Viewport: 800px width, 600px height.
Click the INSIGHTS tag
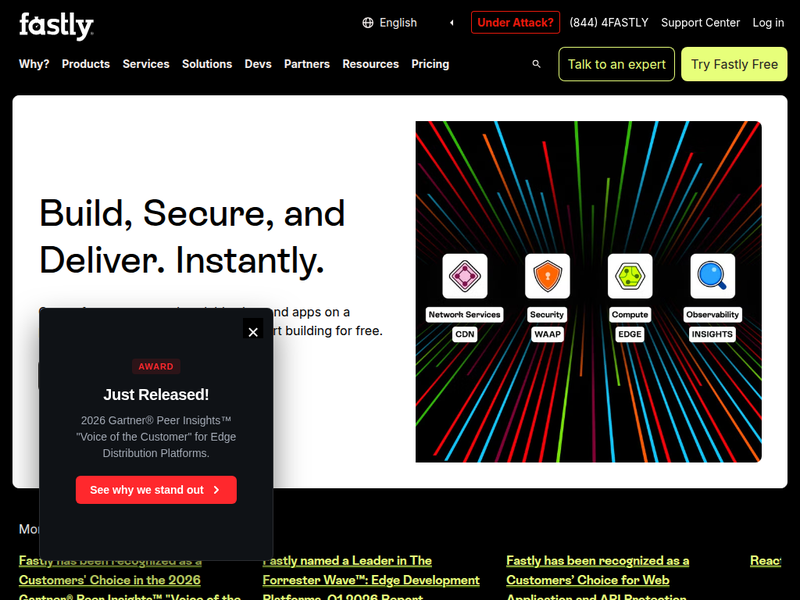pos(712,334)
